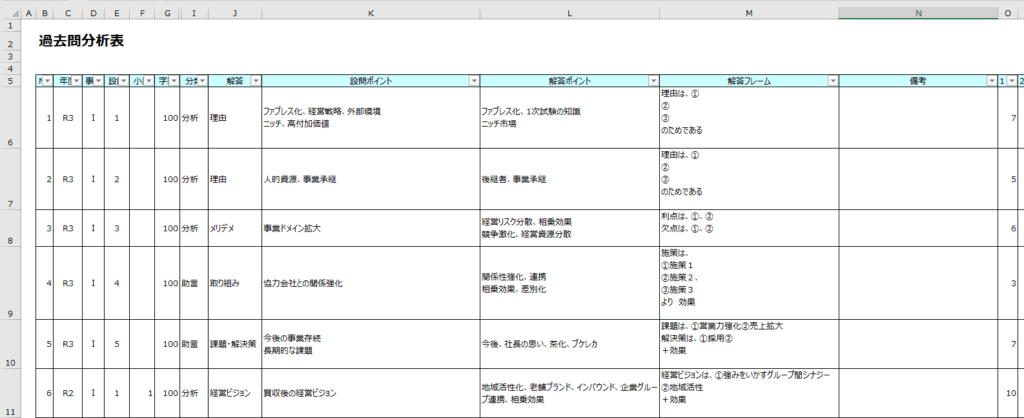Open filter dropdown in column I header cell
This screenshot has width=1024, height=418.
coord(202,80)
